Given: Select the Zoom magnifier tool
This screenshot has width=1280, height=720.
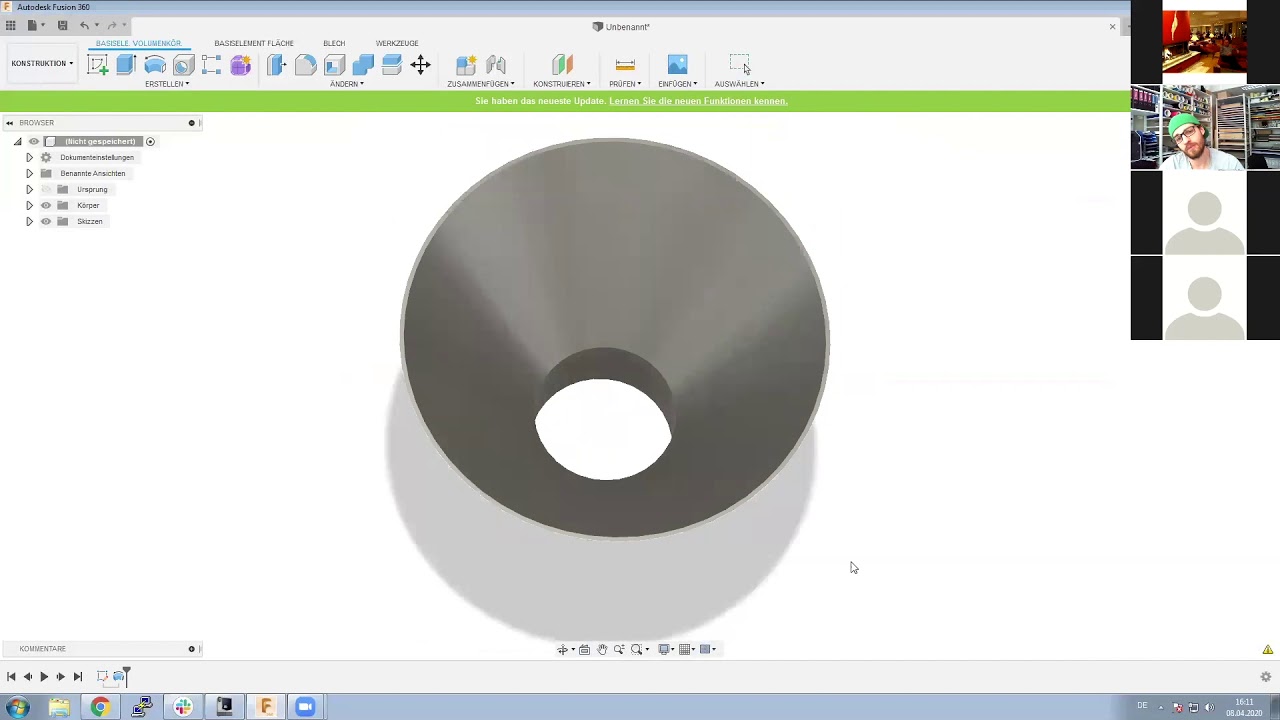Looking at the screenshot, I should click(x=619, y=649).
